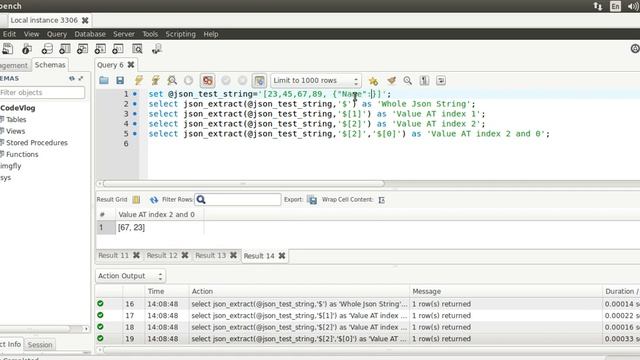Select the CodeVlog schema
Screen dimensions: 640x360
coord(18,108)
